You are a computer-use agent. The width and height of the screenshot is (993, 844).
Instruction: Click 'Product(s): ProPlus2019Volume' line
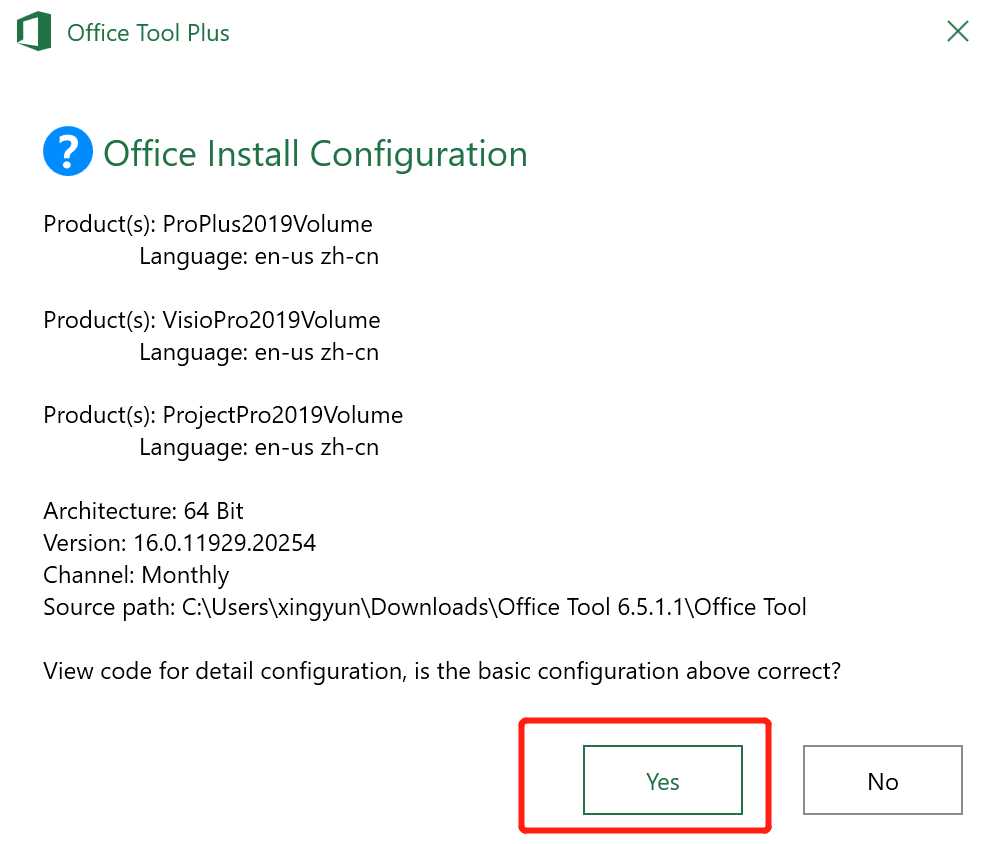click(208, 224)
